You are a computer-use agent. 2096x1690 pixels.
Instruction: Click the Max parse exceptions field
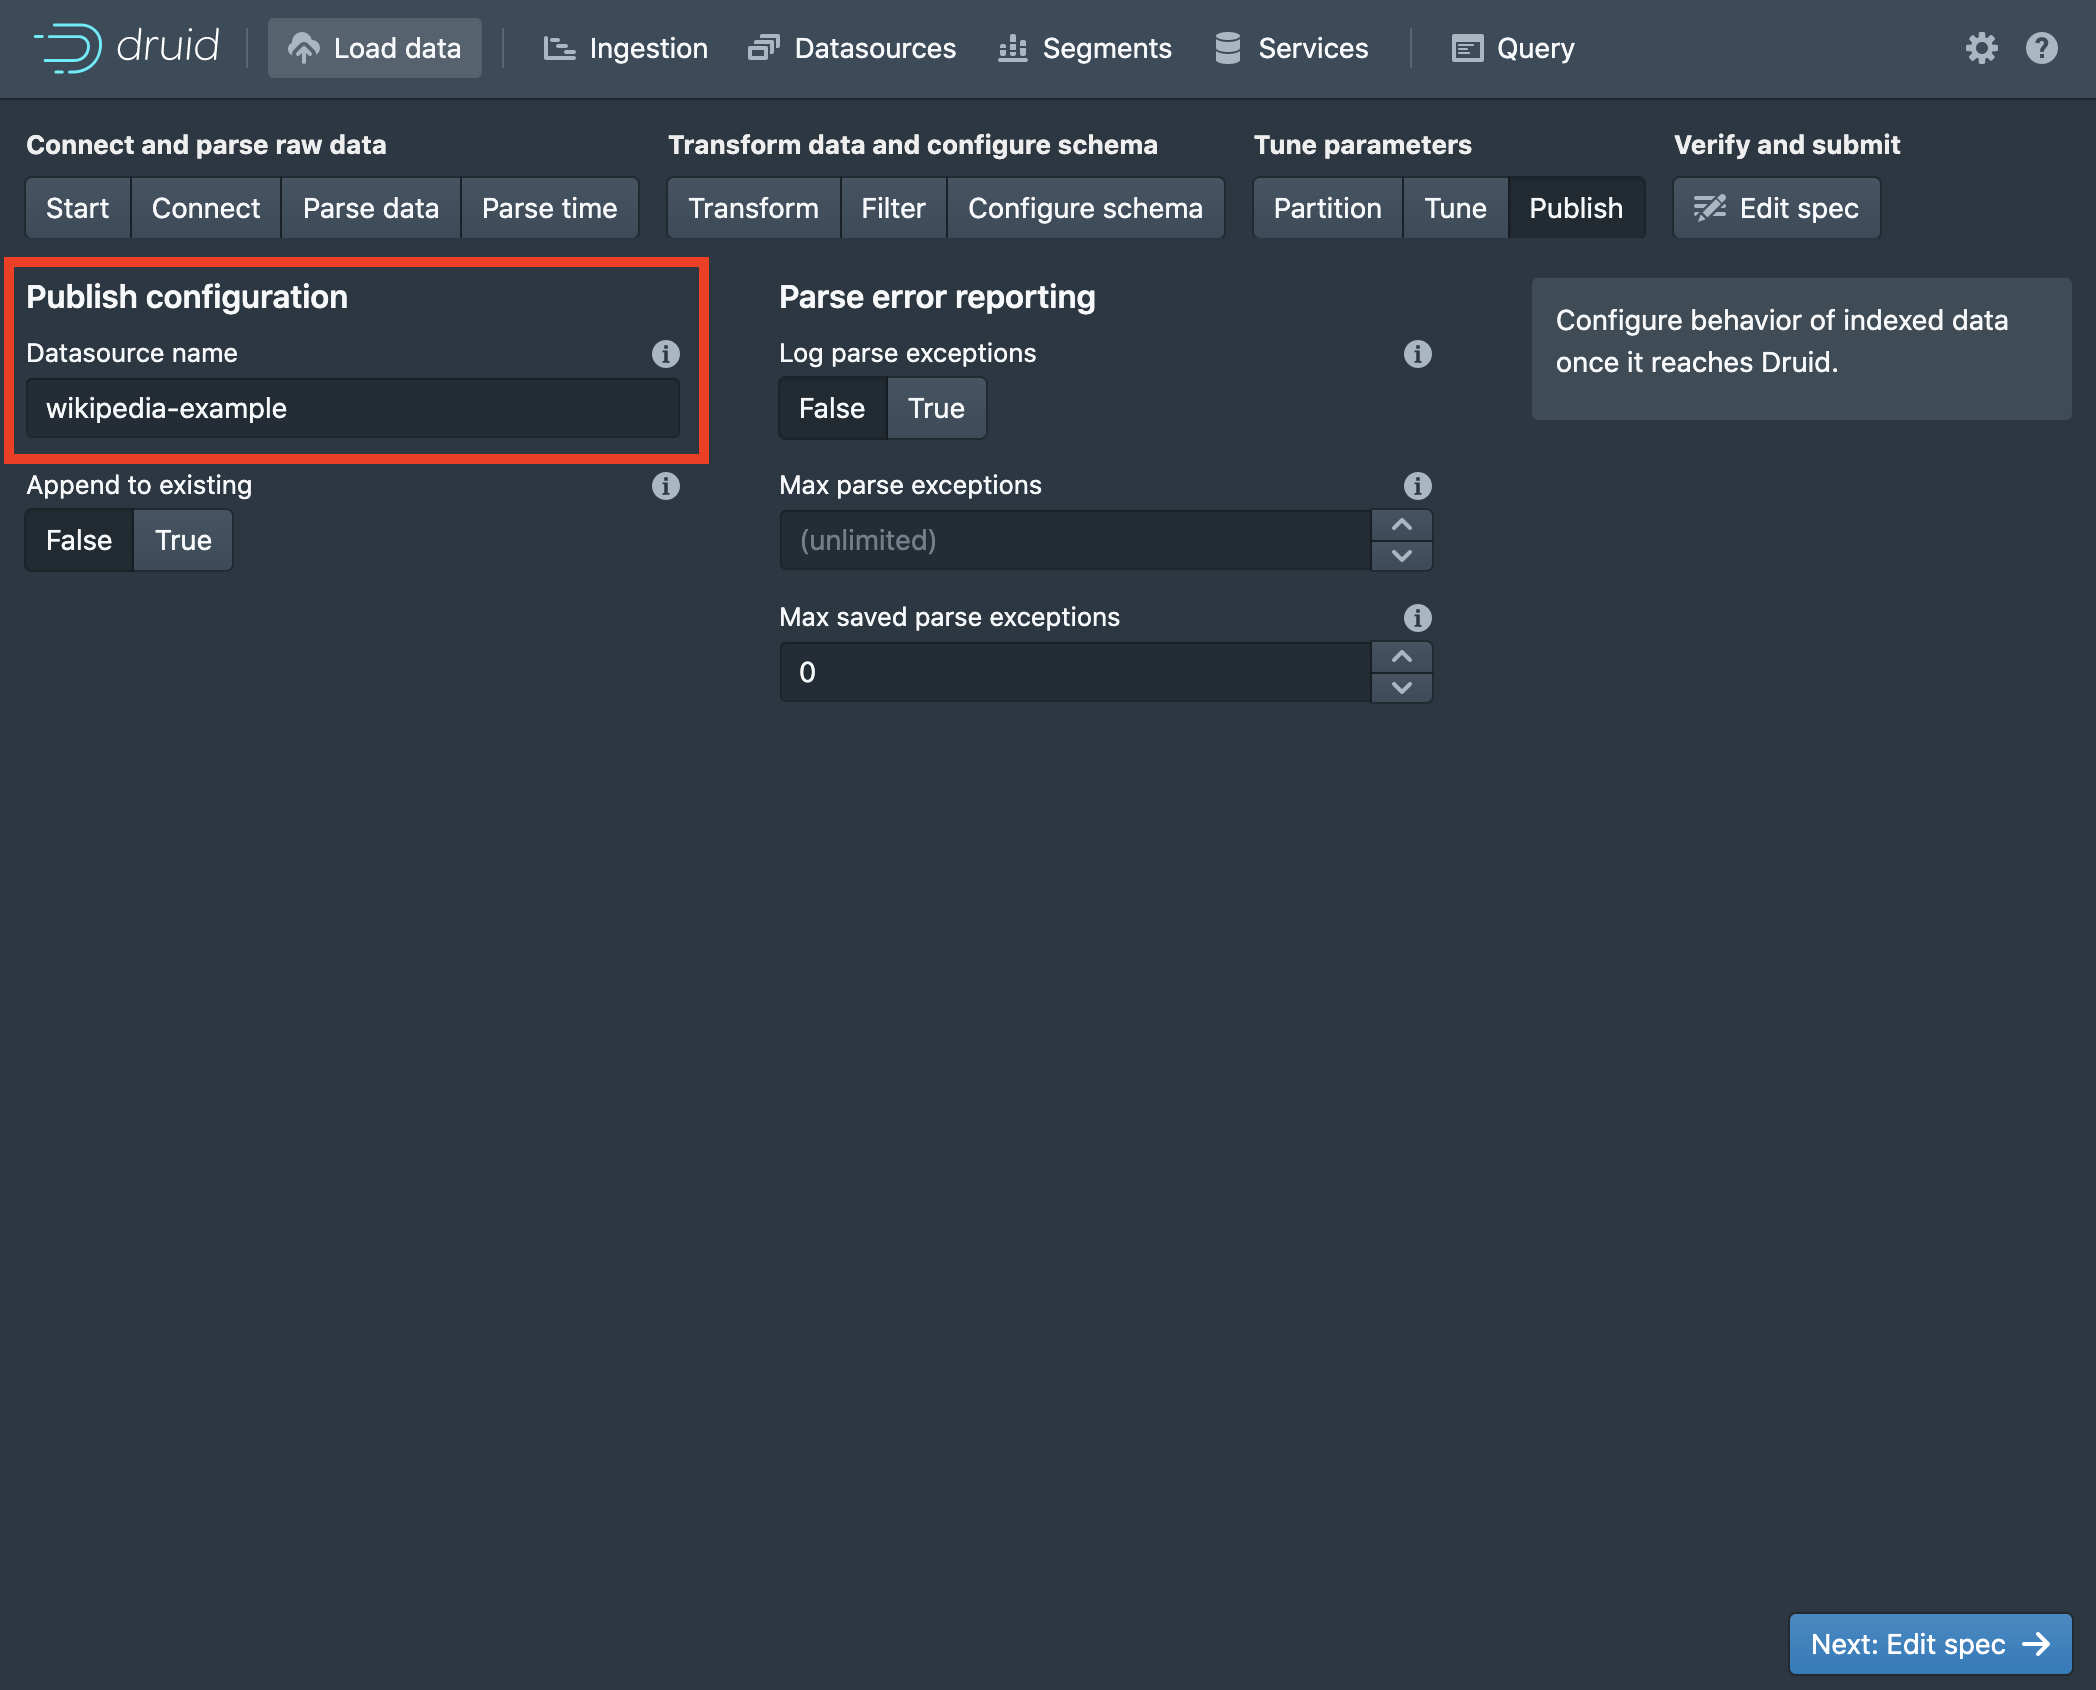tap(1074, 540)
